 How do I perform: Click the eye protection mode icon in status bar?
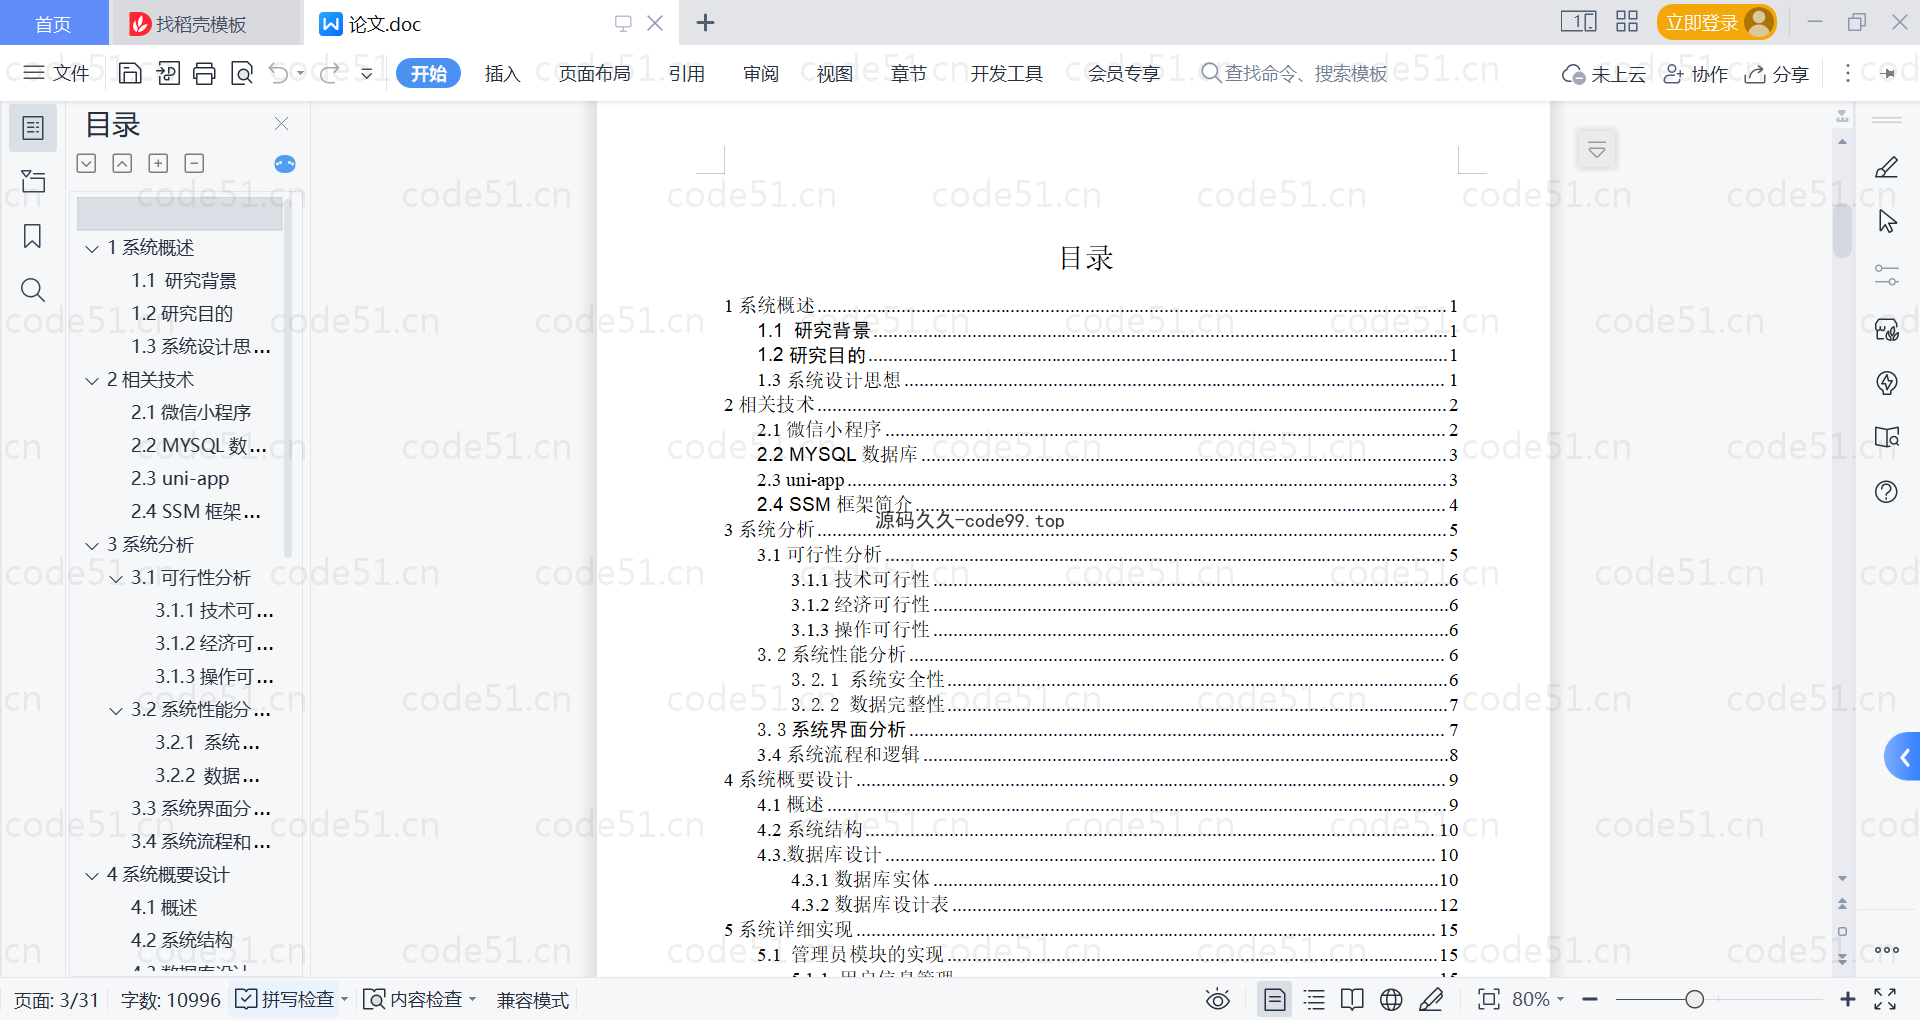point(1217,999)
